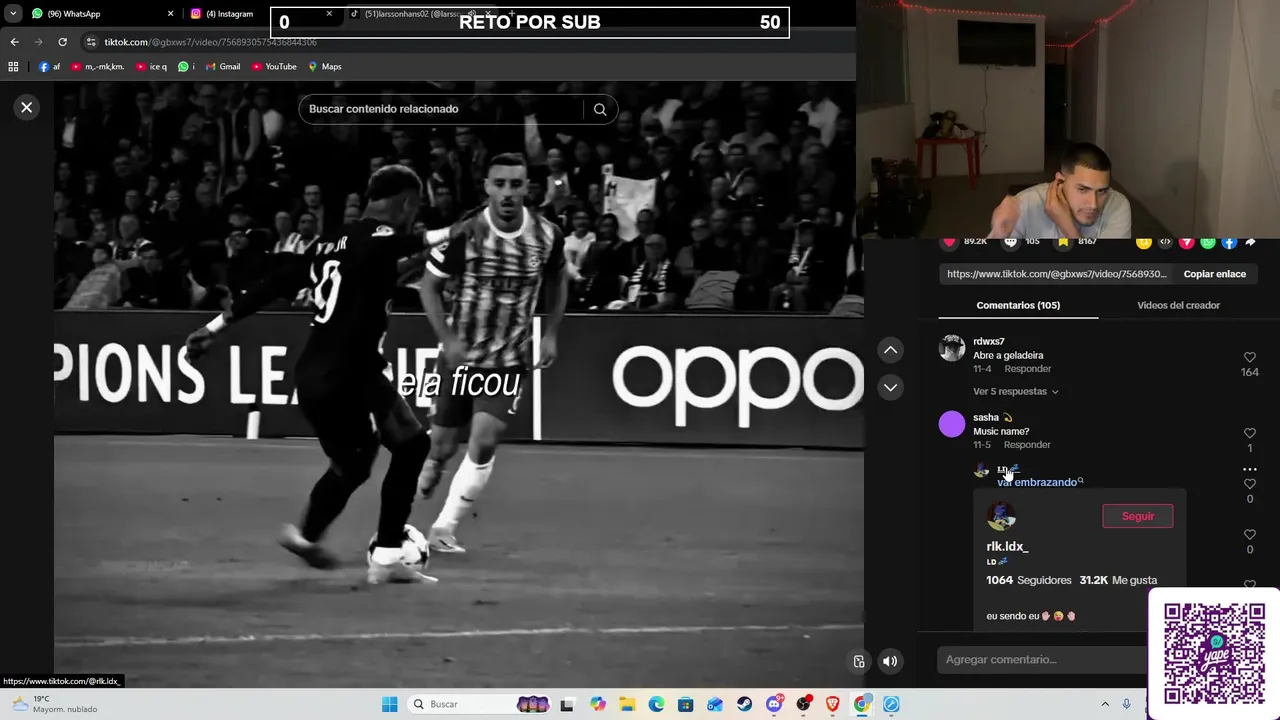The height and width of the screenshot is (720, 1280).
Task: Click the address bar URL
Action: 211,42
